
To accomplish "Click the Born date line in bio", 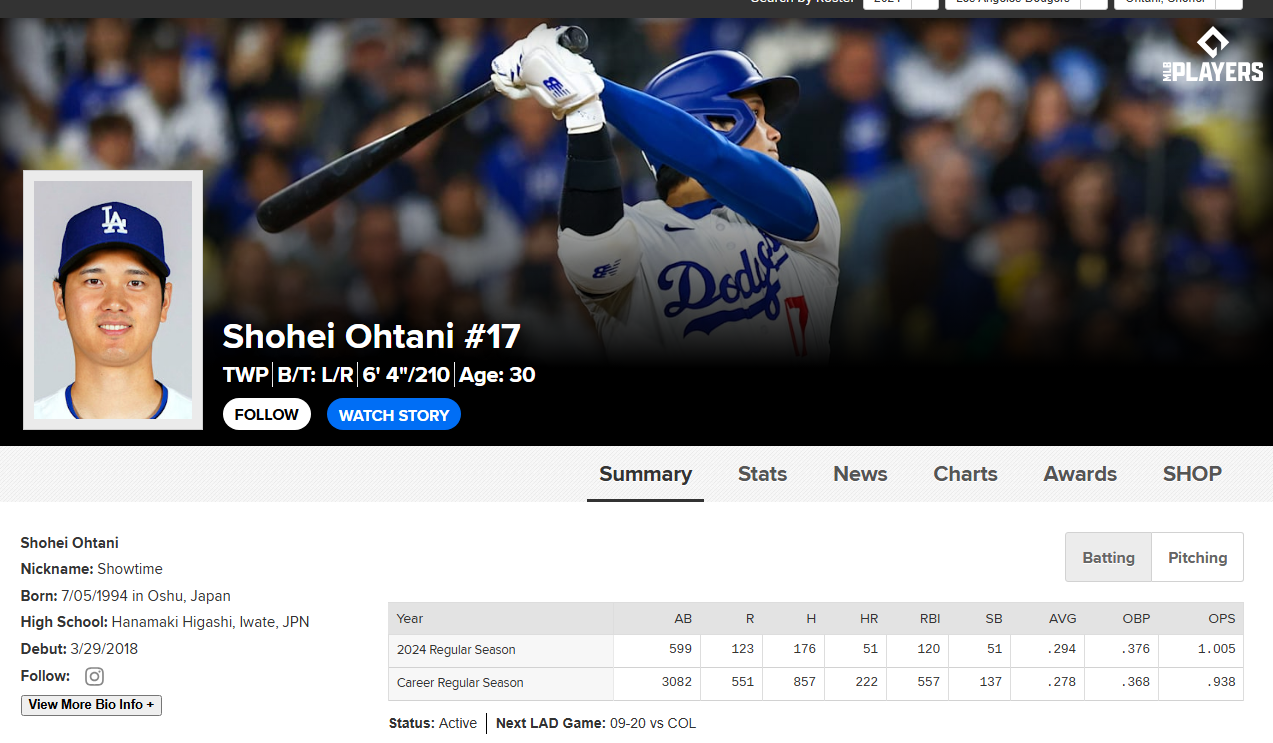I will coord(126,595).
